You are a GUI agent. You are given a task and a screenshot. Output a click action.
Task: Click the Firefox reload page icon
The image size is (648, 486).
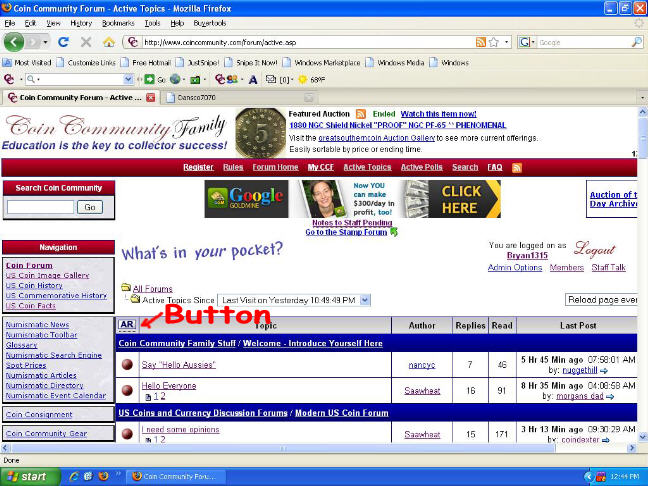pyautogui.click(x=63, y=42)
